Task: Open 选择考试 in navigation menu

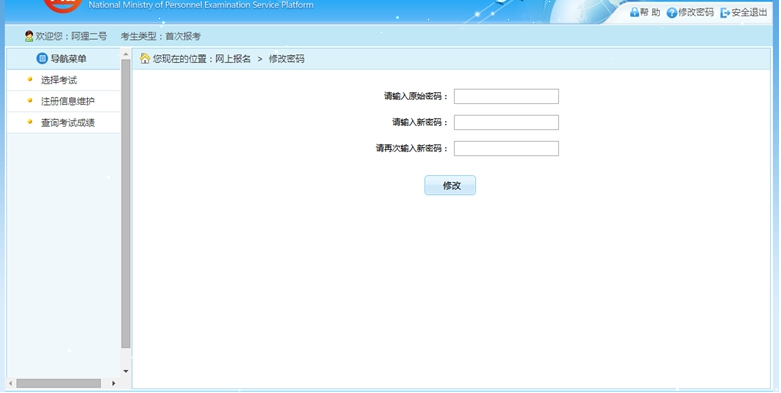Action: (59, 80)
